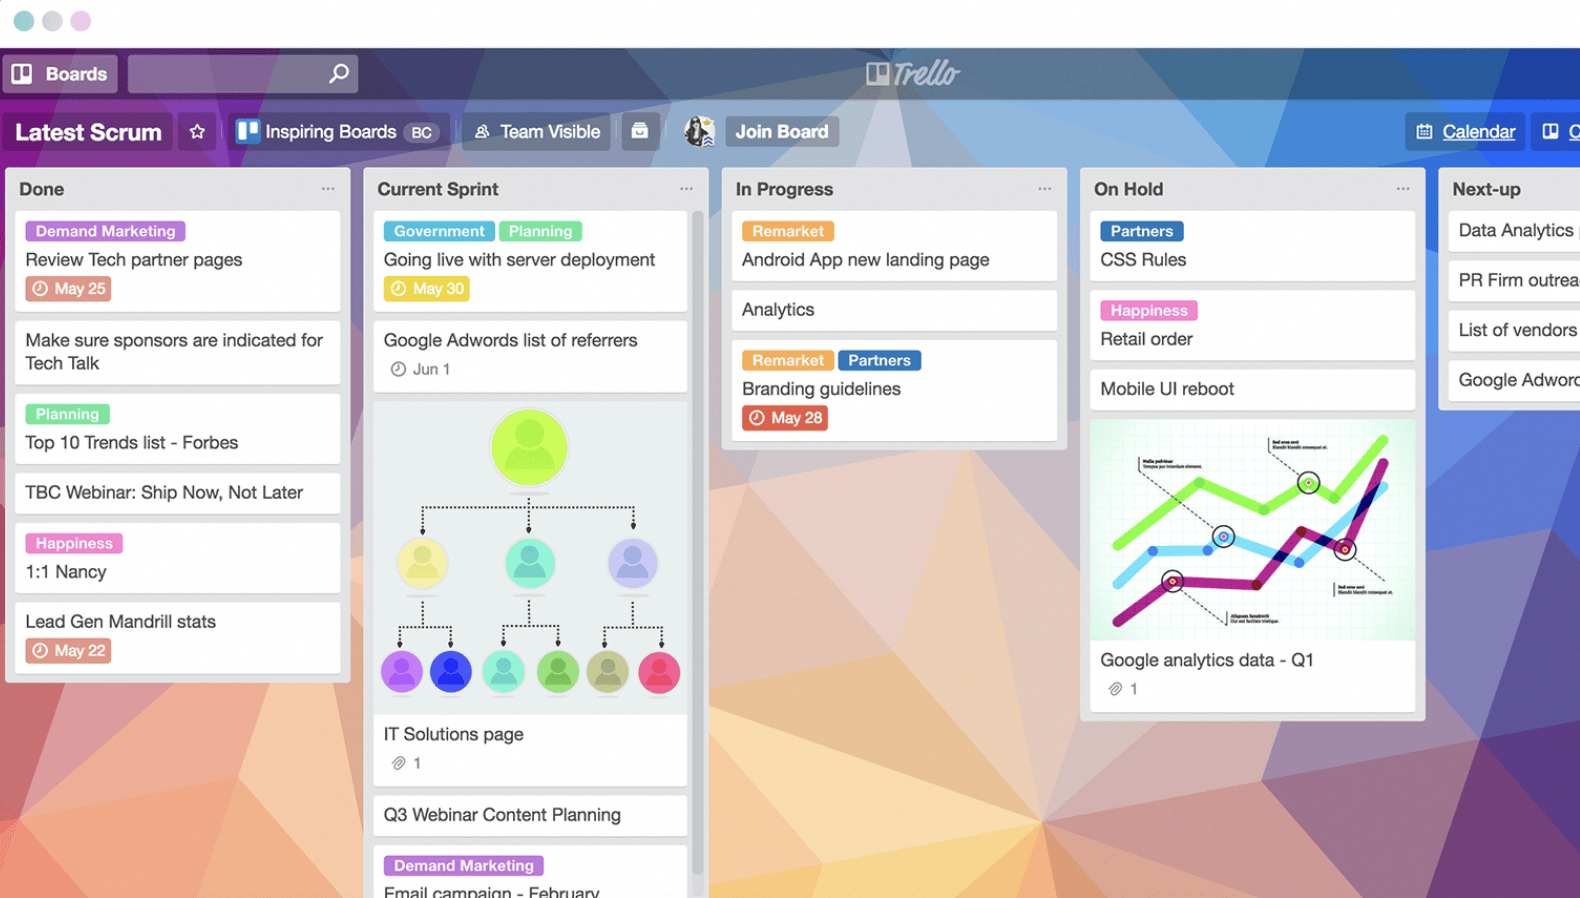Open Inspiring Boards team link

click(x=330, y=132)
